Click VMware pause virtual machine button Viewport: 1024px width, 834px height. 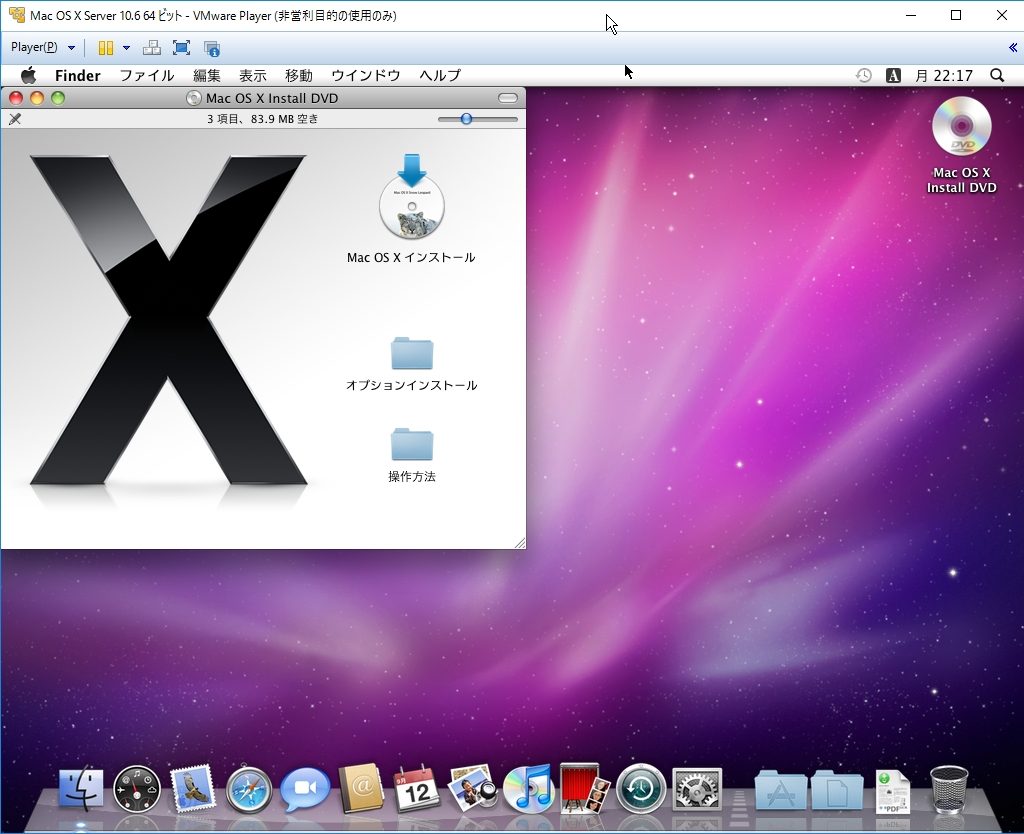[106, 48]
